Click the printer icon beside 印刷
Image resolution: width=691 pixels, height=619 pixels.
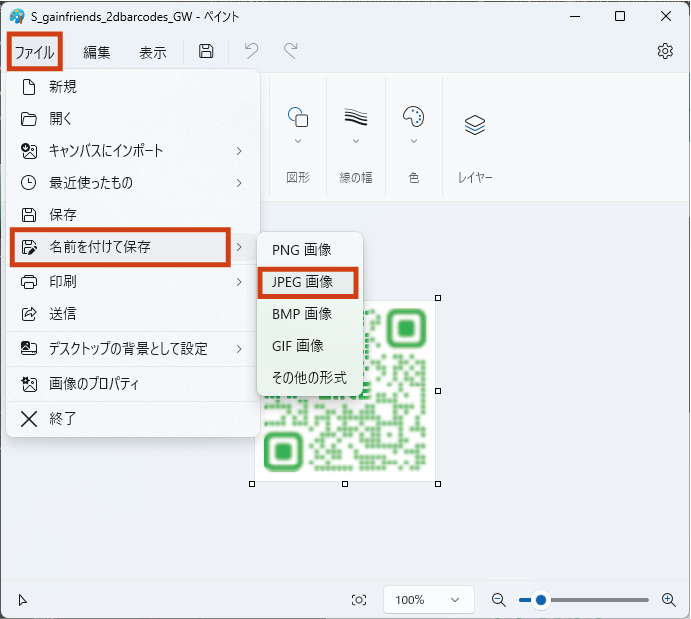point(29,282)
